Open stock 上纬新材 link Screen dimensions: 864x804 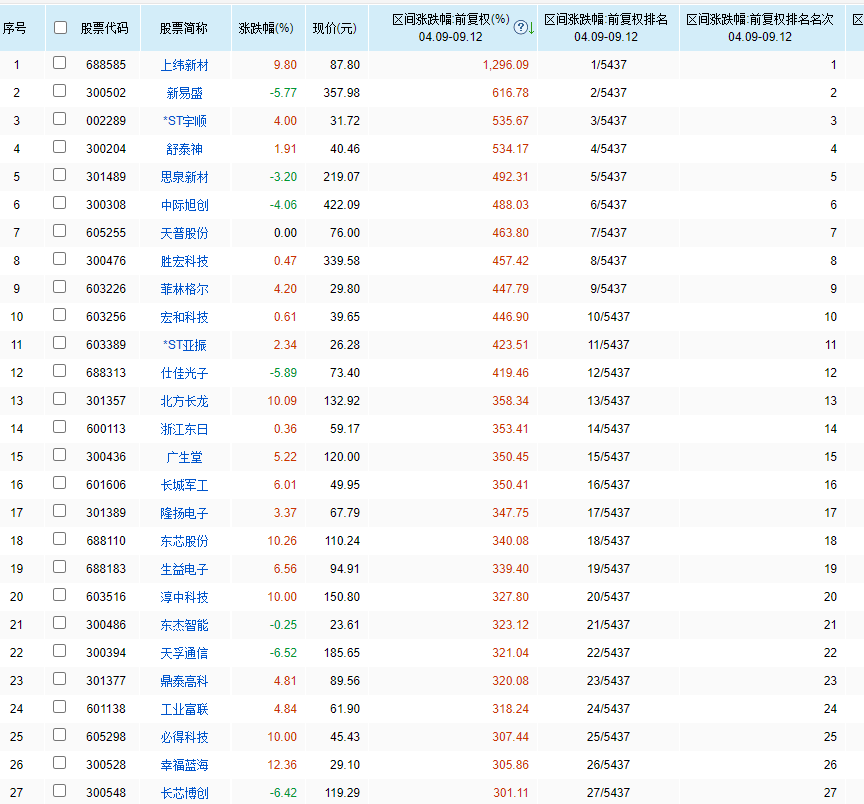pyautogui.click(x=185, y=65)
